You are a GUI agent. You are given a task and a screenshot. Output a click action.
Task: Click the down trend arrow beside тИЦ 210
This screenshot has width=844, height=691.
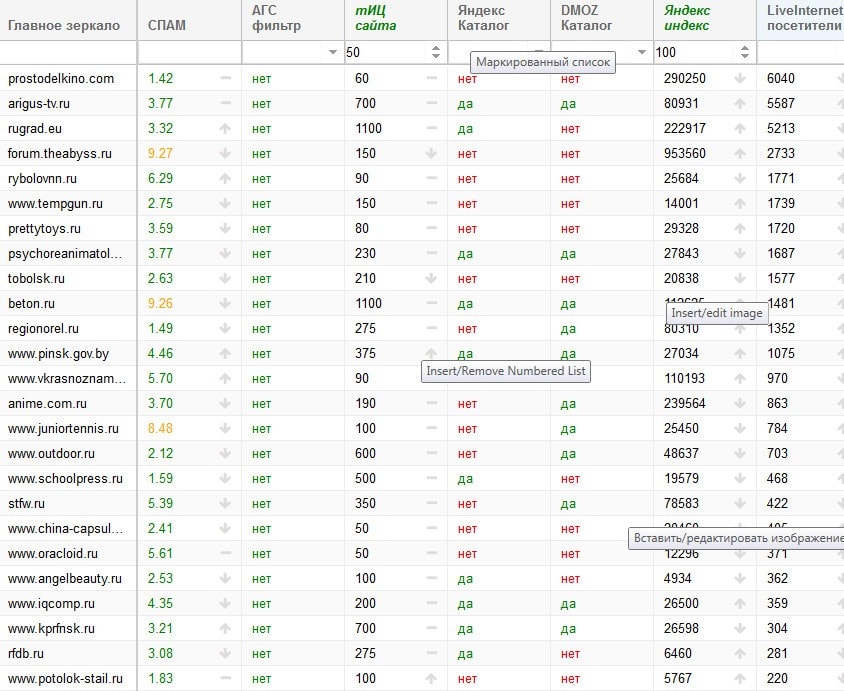coord(431,278)
